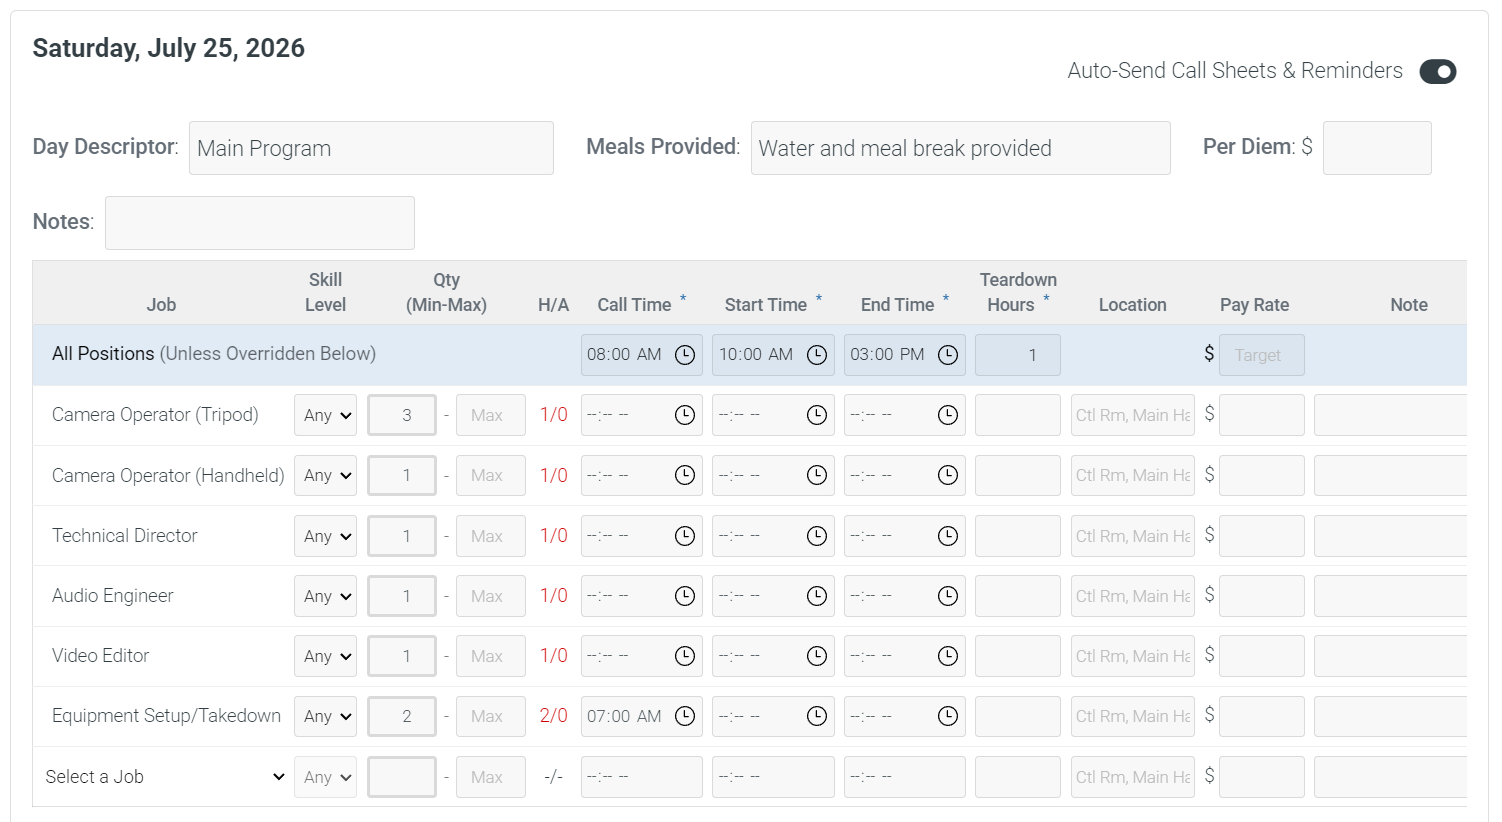Click clock icon in Camera Operator (Tripod) call time
This screenshot has width=1502, height=822.
685,415
